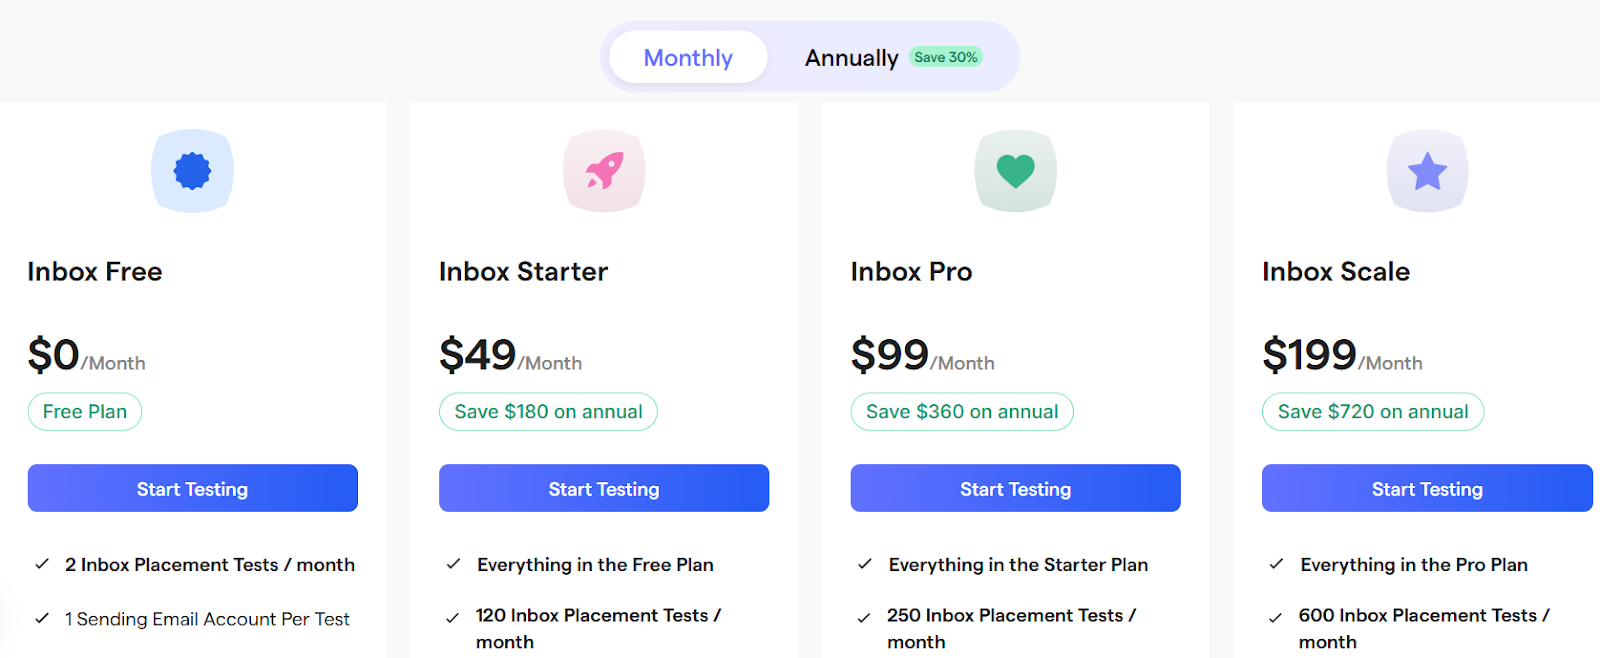1600x658 pixels.
Task: Start Testing the Inbox Starter plan
Action: pyautogui.click(x=603, y=488)
